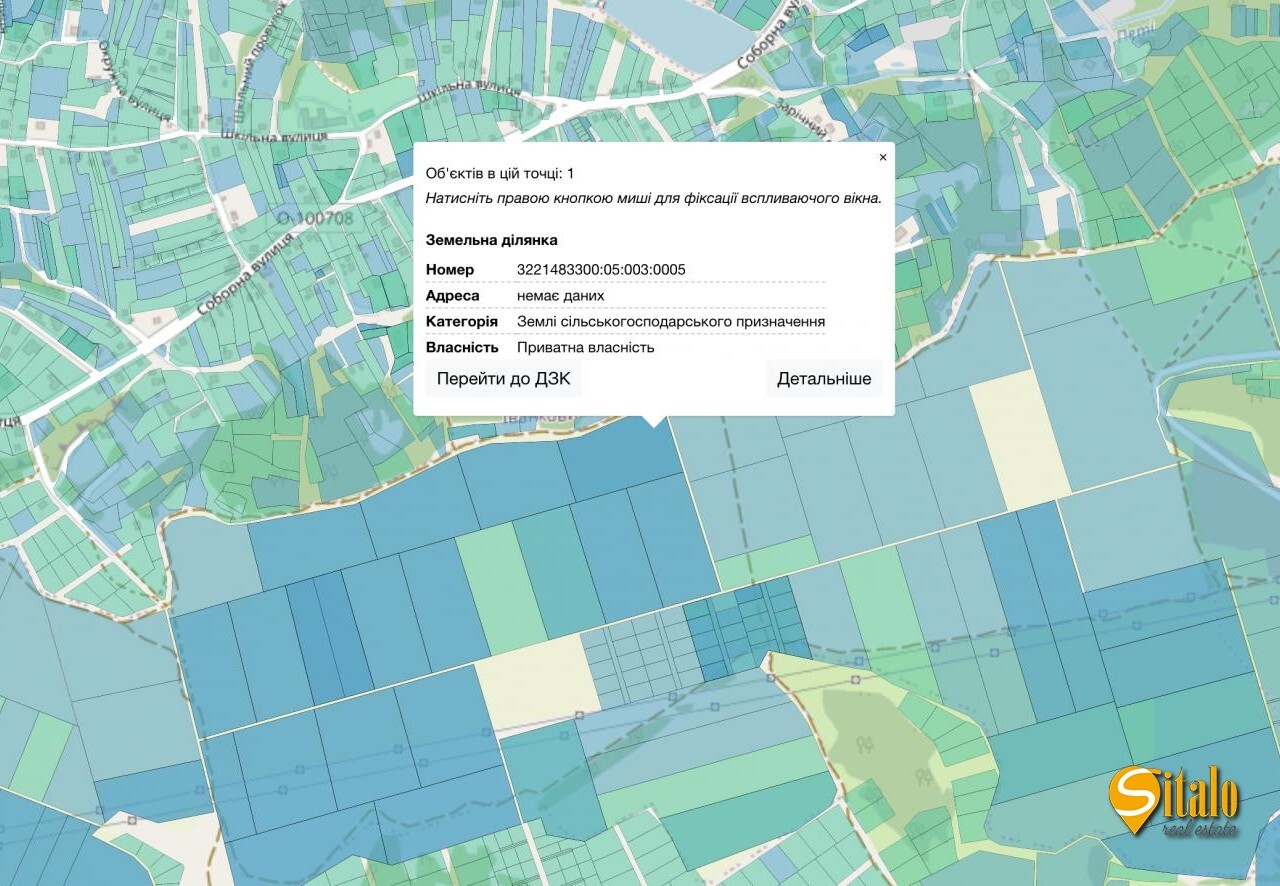Viewport: 1280px width, 886px height.
Task: Click the 'О-100708' road label on map
Action: point(315,218)
